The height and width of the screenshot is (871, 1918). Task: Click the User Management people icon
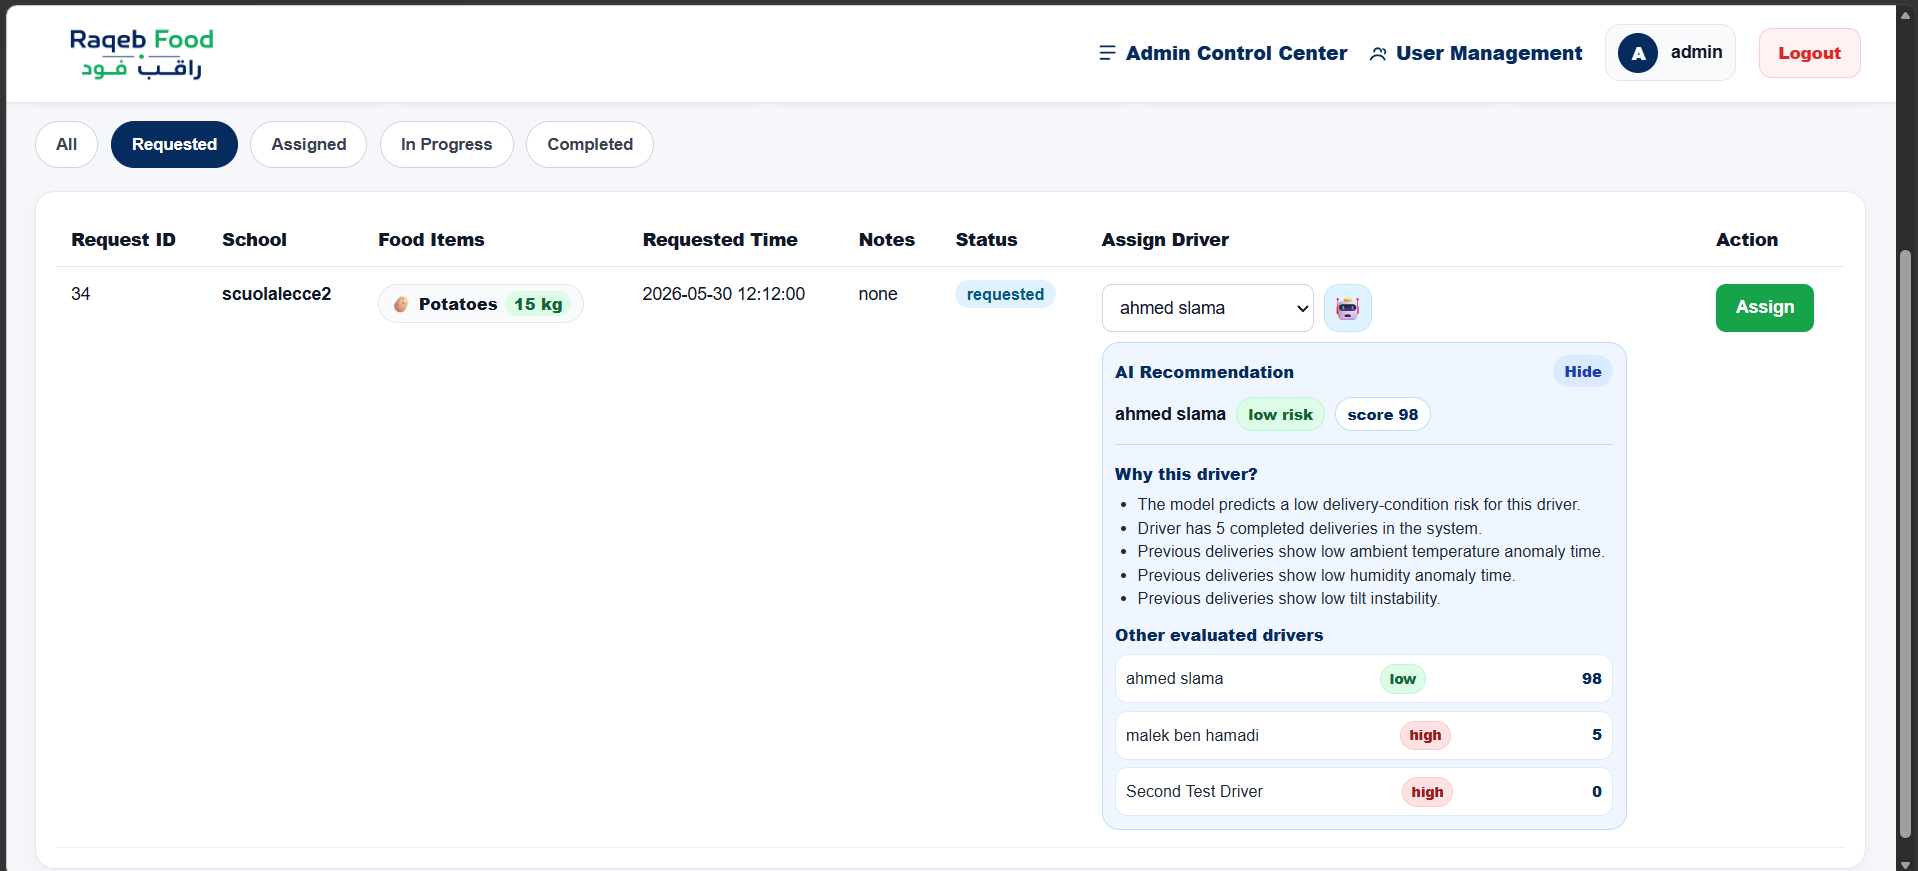point(1378,53)
